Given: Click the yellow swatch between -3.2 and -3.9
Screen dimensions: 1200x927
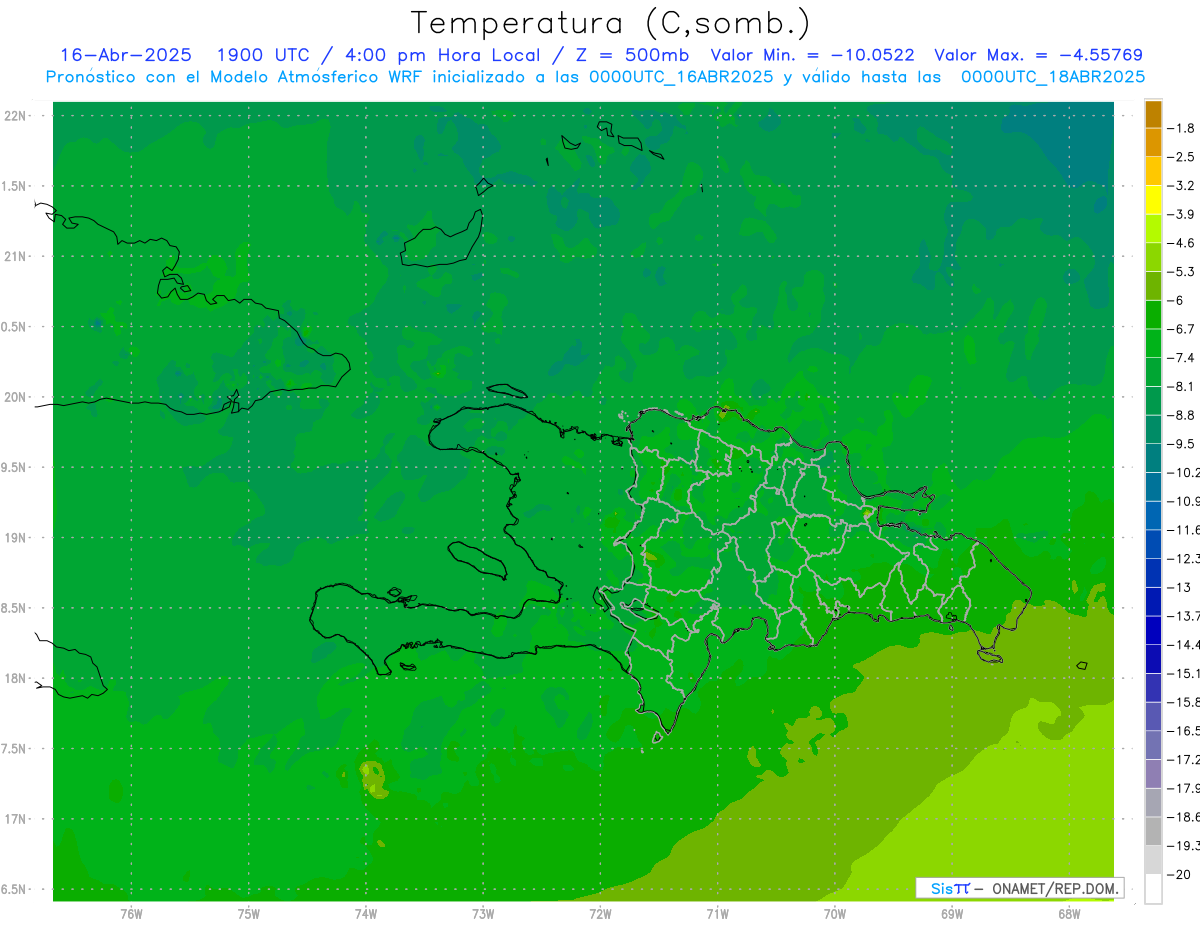Looking at the screenshot, I should pos(1153,200).
